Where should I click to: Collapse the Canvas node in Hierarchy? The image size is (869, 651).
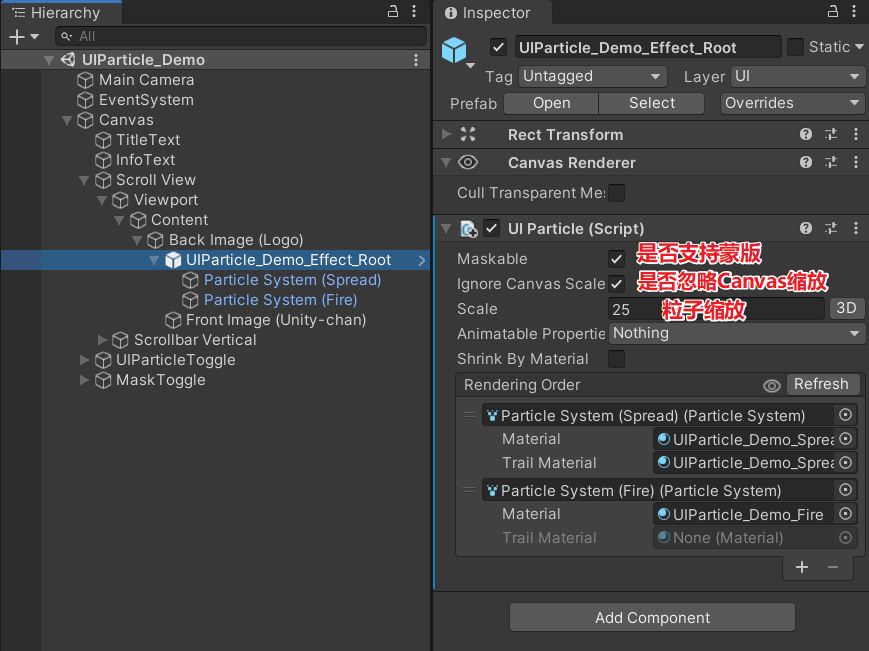[x=67, y=120]
